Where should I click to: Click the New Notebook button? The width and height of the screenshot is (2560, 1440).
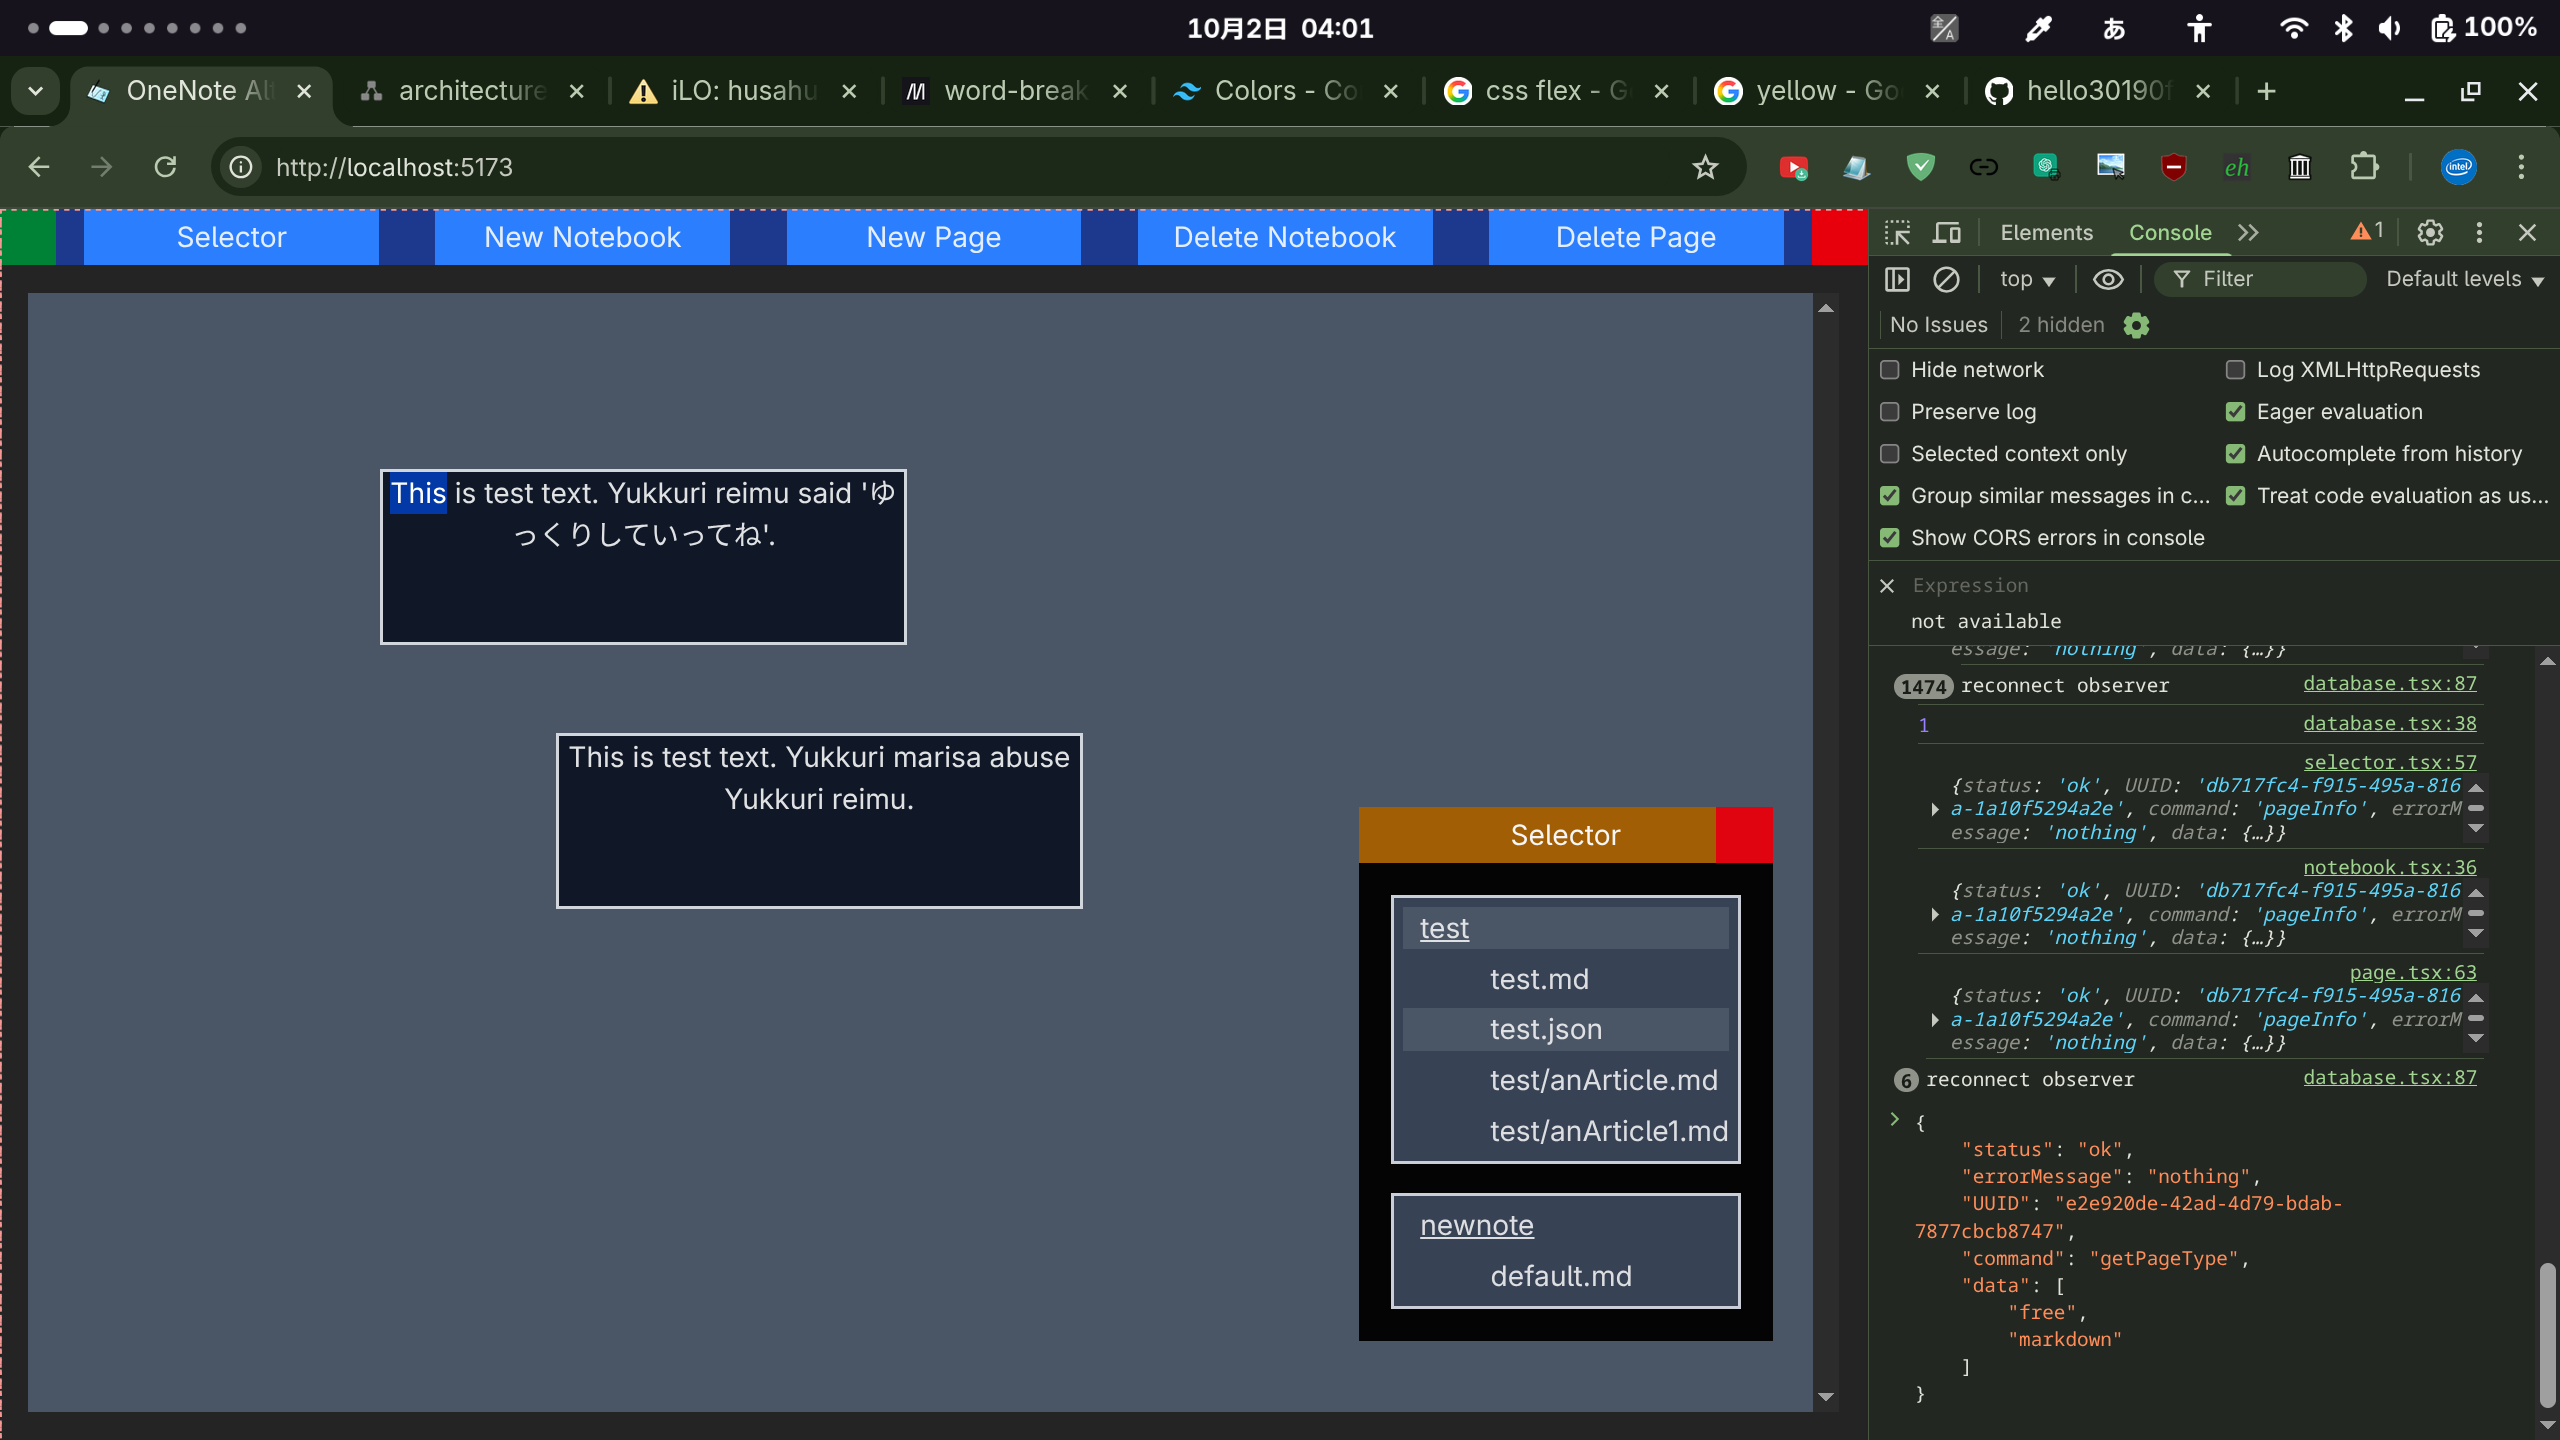[x=582, y=237]
